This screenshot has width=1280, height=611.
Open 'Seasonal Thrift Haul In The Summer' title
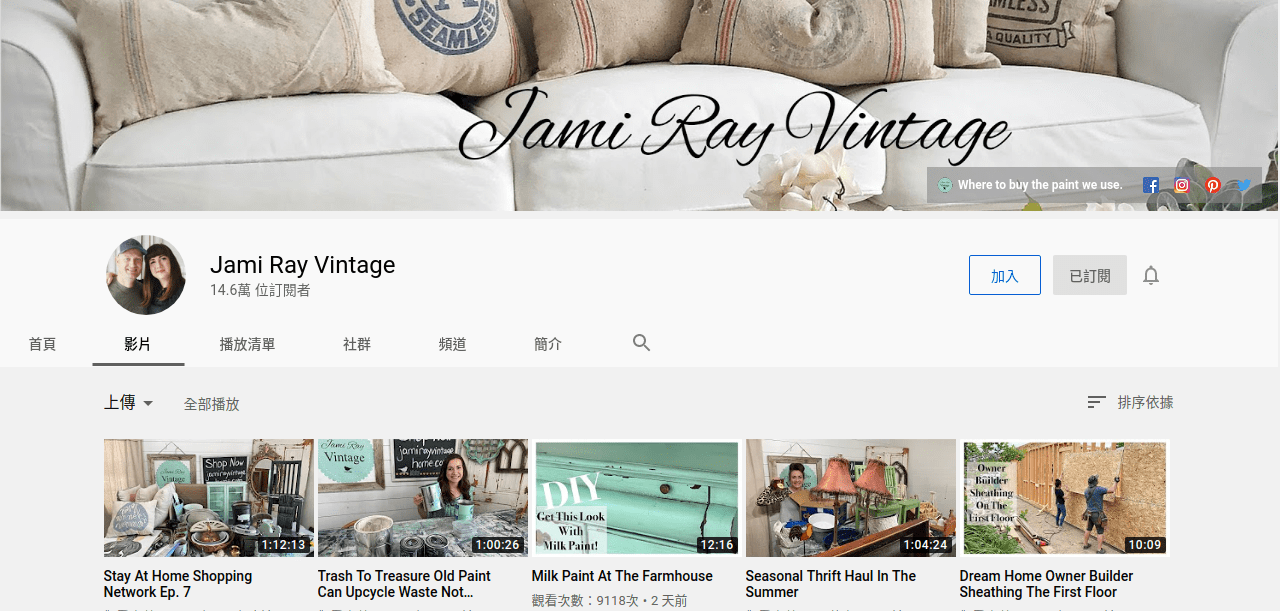pos(831,584)
